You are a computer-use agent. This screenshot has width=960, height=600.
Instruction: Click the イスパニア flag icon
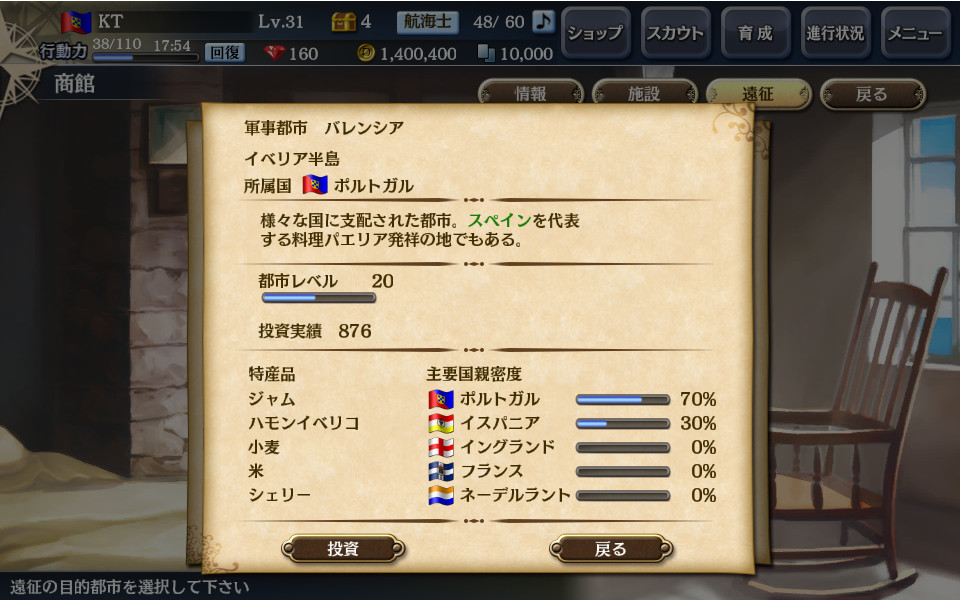441,423
